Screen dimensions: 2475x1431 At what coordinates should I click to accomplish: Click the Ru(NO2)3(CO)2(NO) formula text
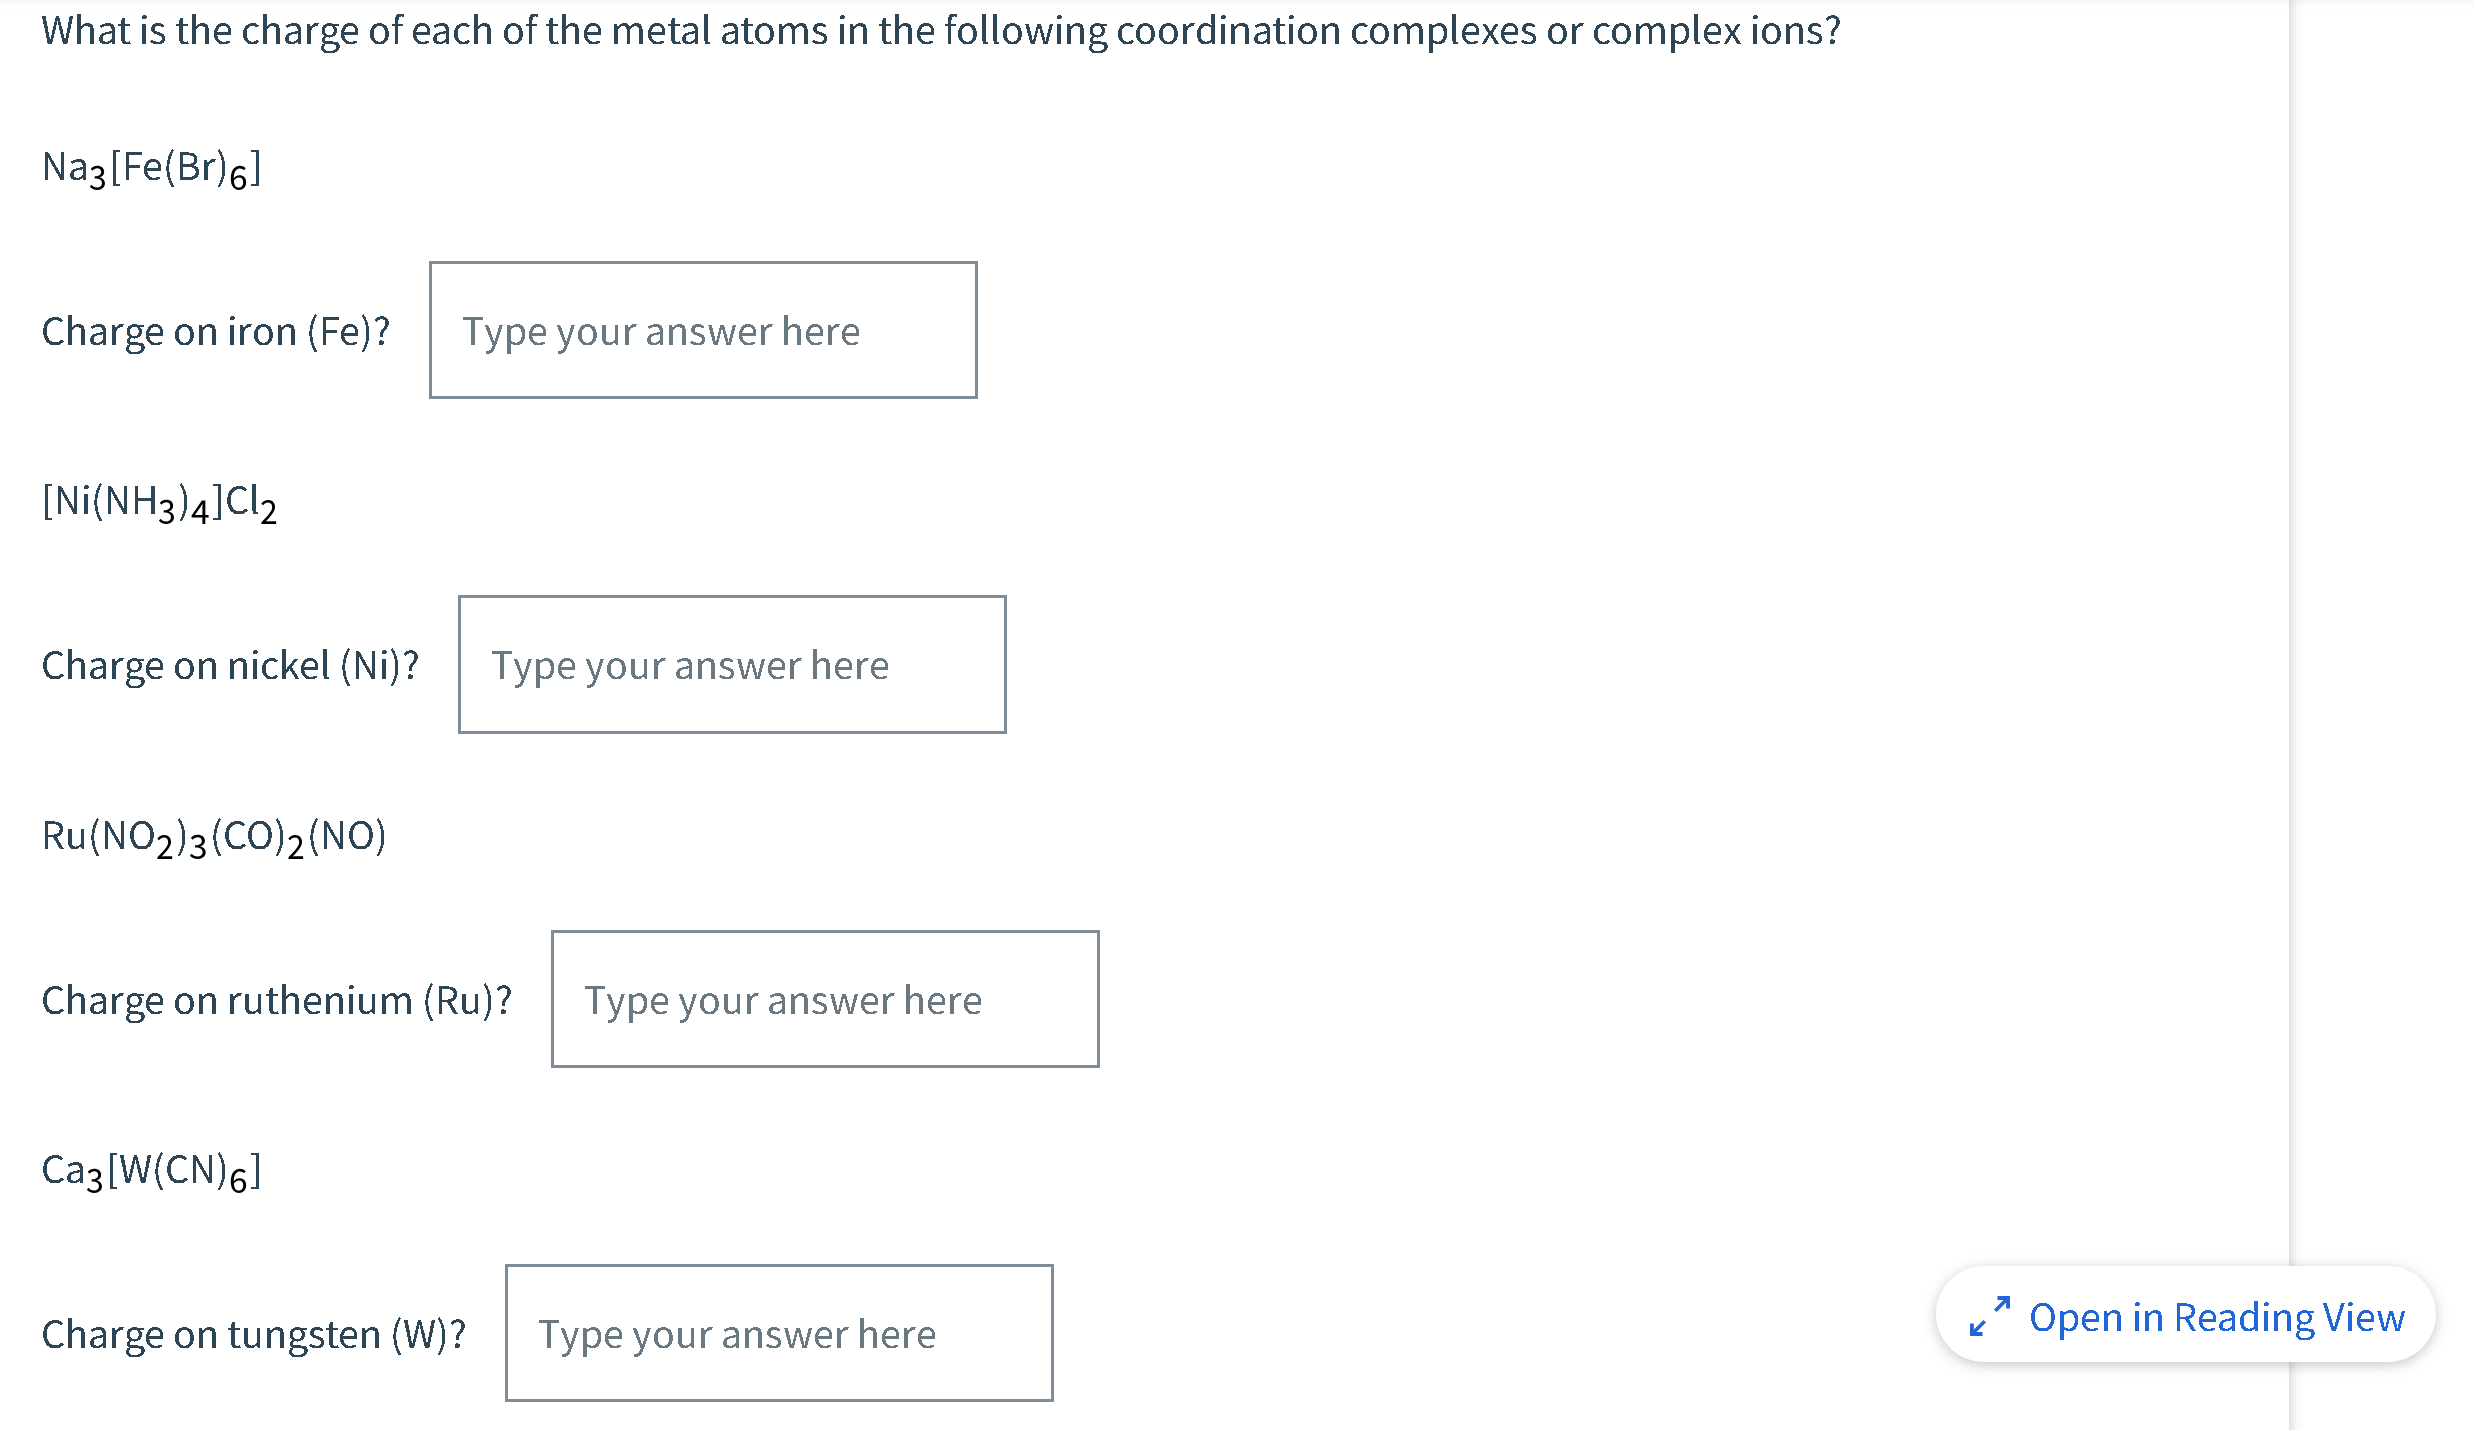click(214, 837)
